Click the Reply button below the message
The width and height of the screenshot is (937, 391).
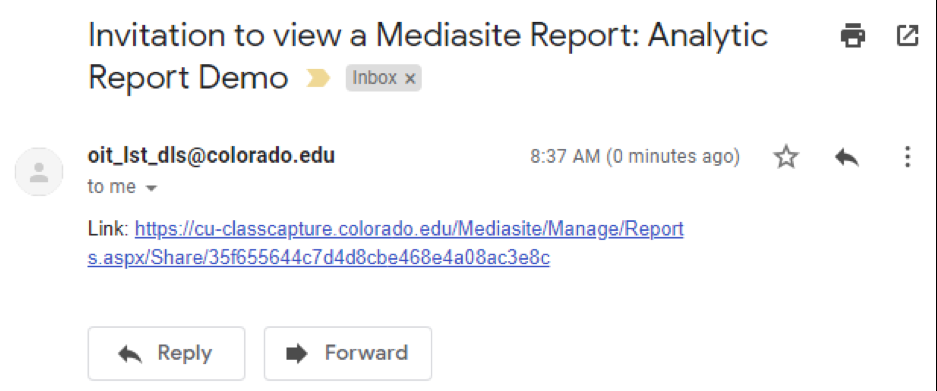(166, 353)
